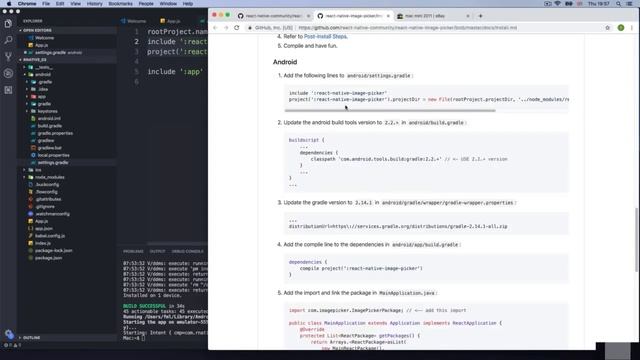Expand the node_modules folder

click(49, 177)
